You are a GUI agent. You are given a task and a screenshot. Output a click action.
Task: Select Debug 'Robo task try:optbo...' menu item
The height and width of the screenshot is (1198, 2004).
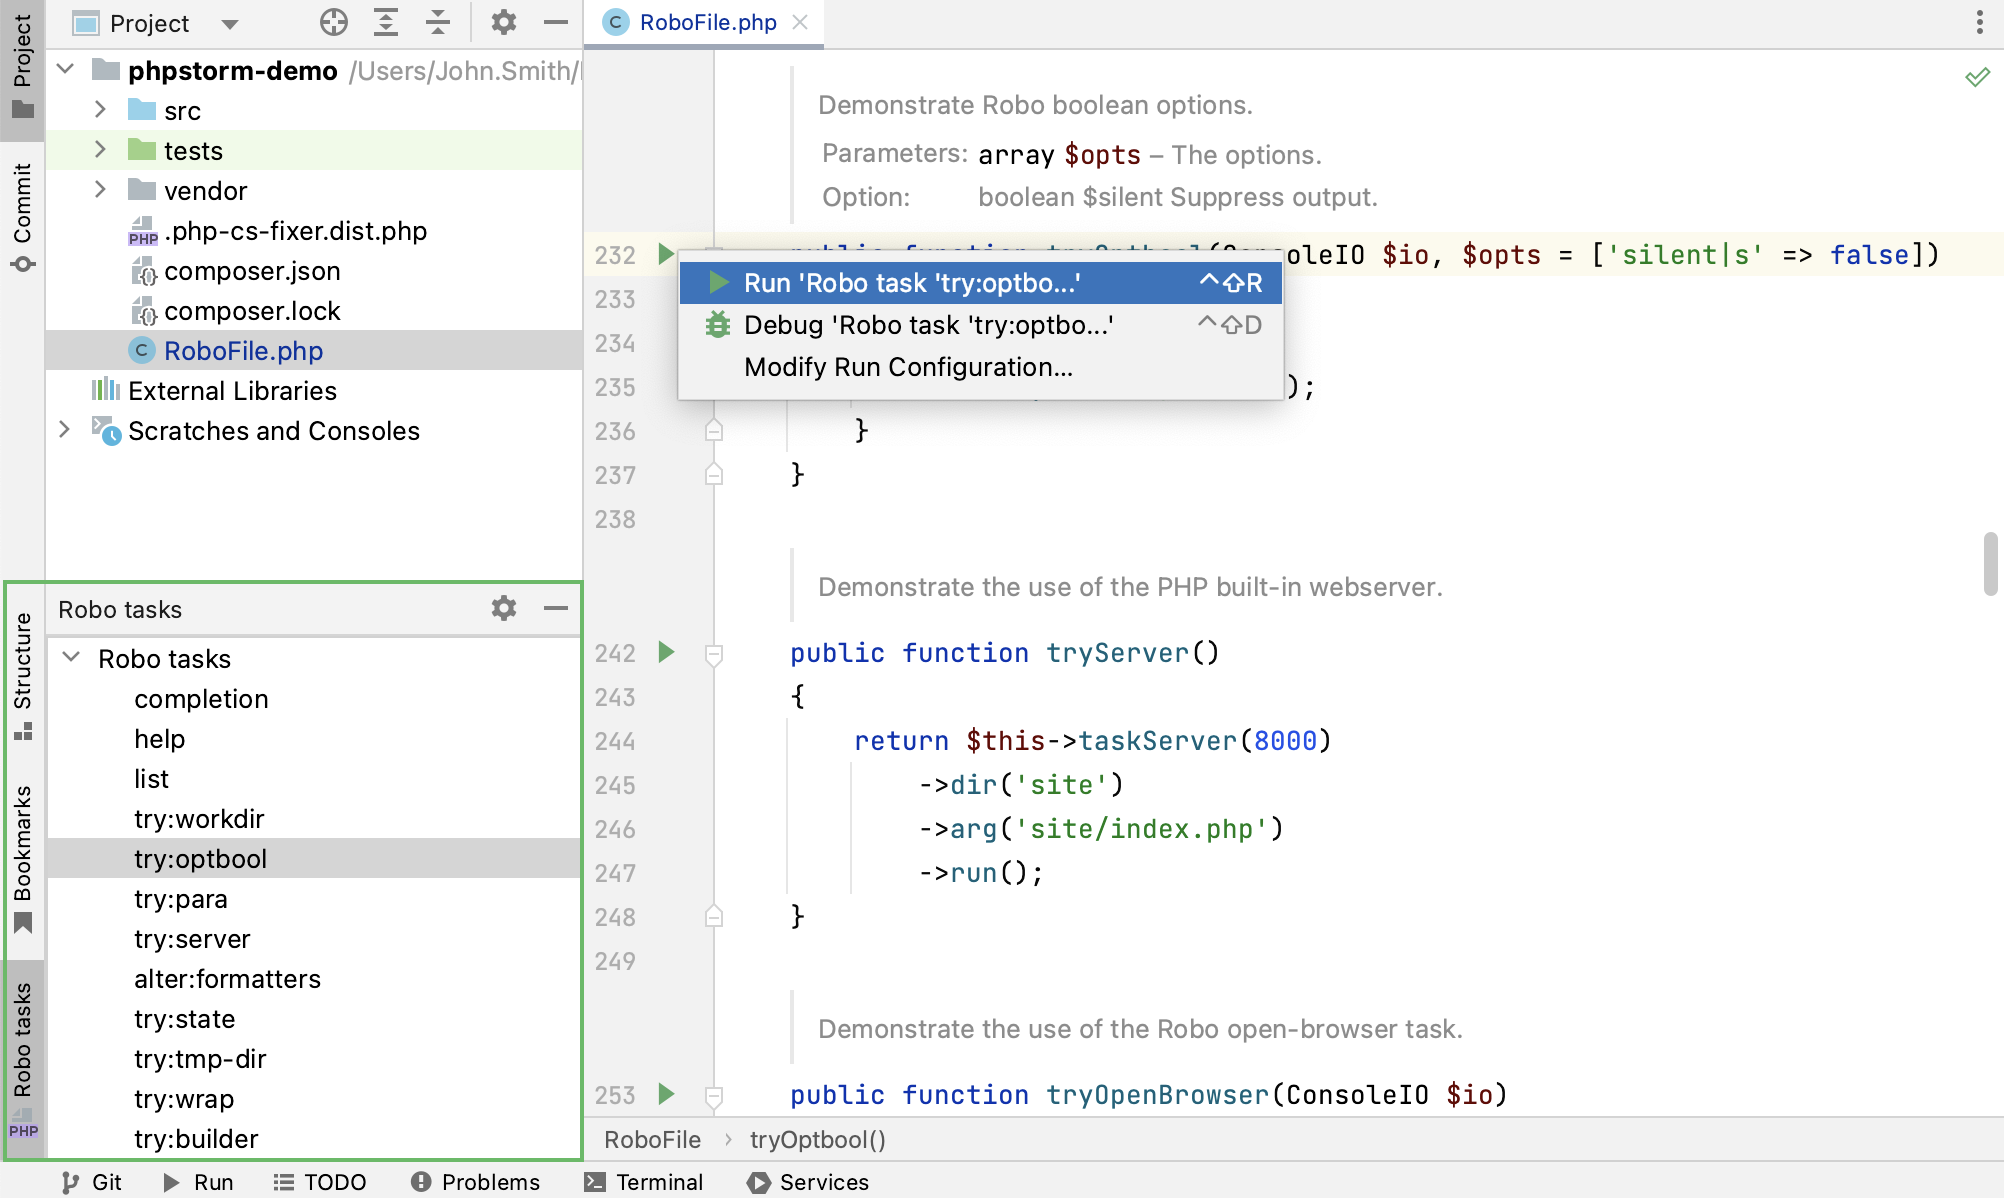click(x=980, y=325)
